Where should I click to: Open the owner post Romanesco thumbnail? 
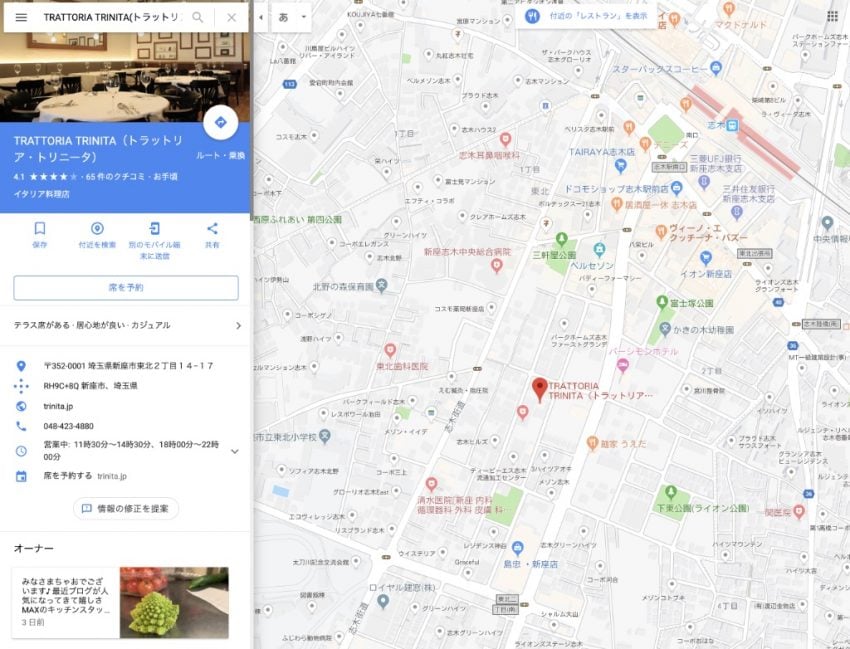point(174,602)
